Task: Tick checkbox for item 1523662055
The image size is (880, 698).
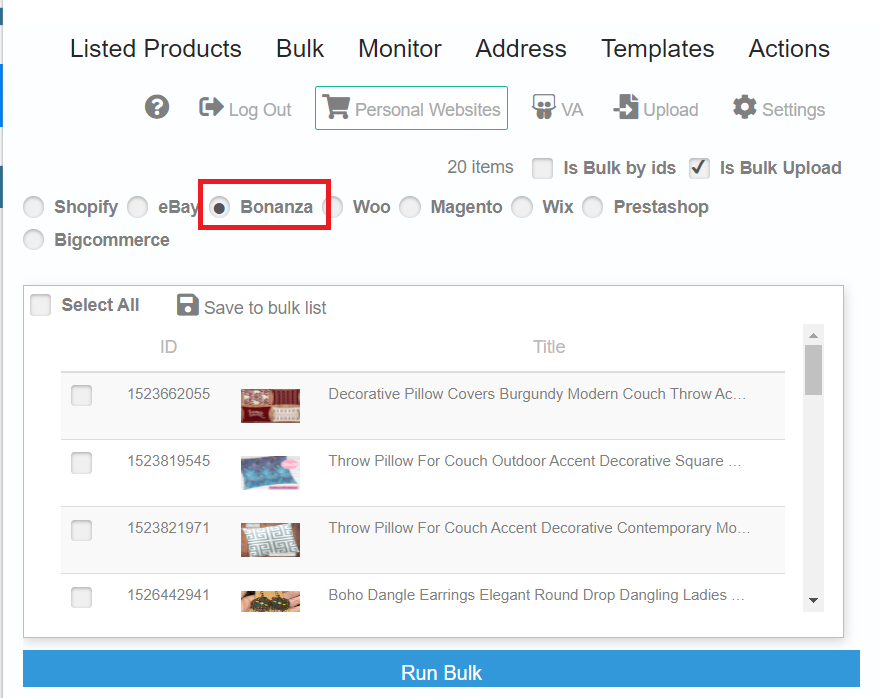Action: 81,395
